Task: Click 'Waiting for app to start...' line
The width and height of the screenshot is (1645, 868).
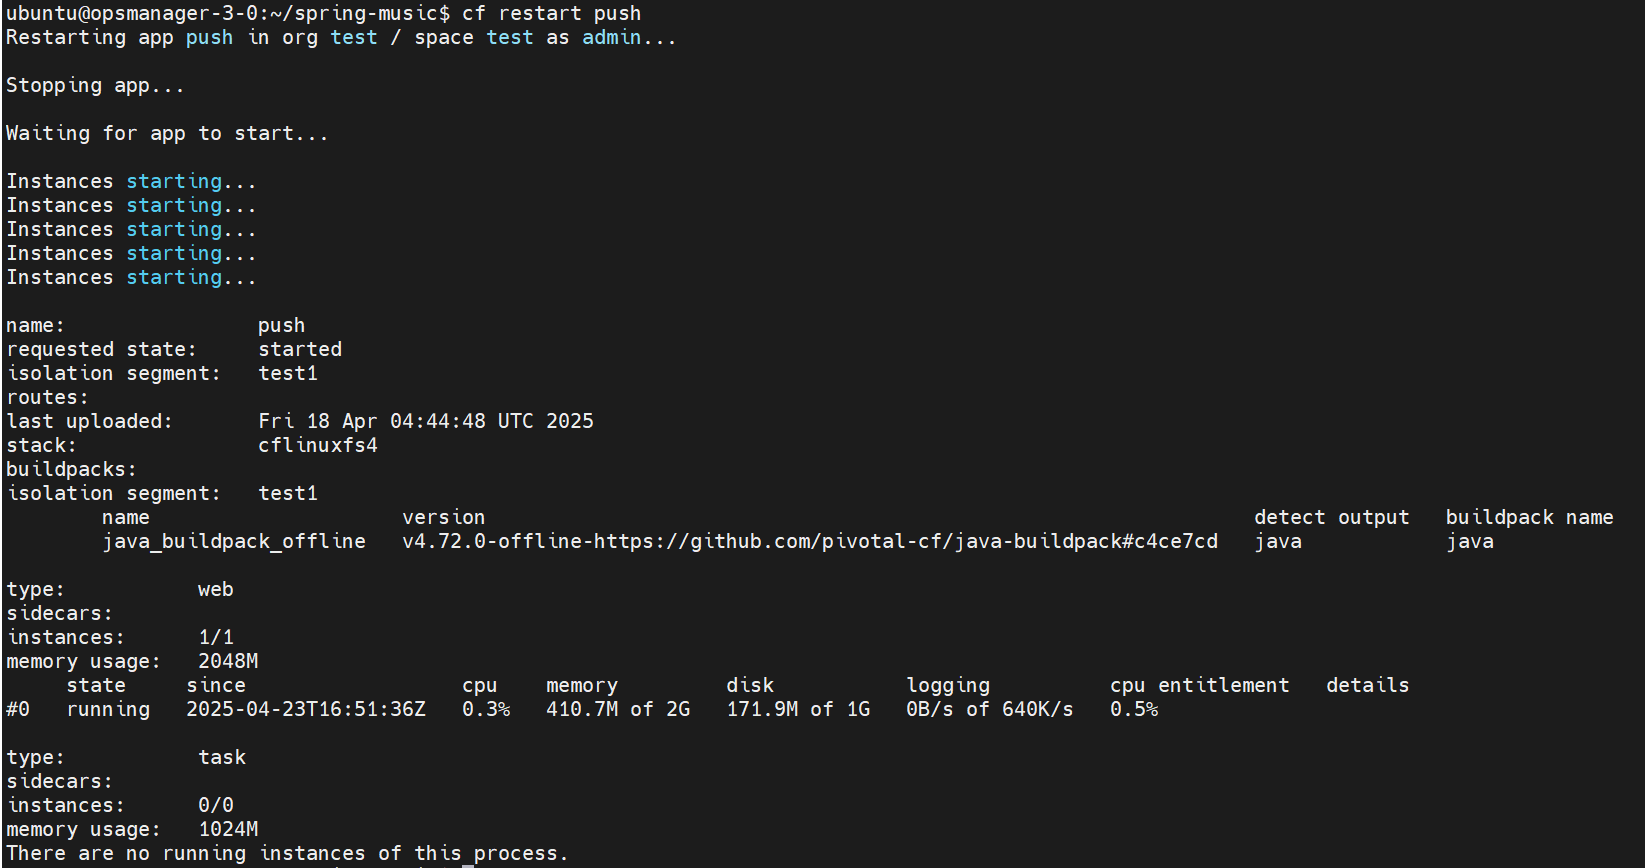Action: pyautogui.click(x=167, y=134)
